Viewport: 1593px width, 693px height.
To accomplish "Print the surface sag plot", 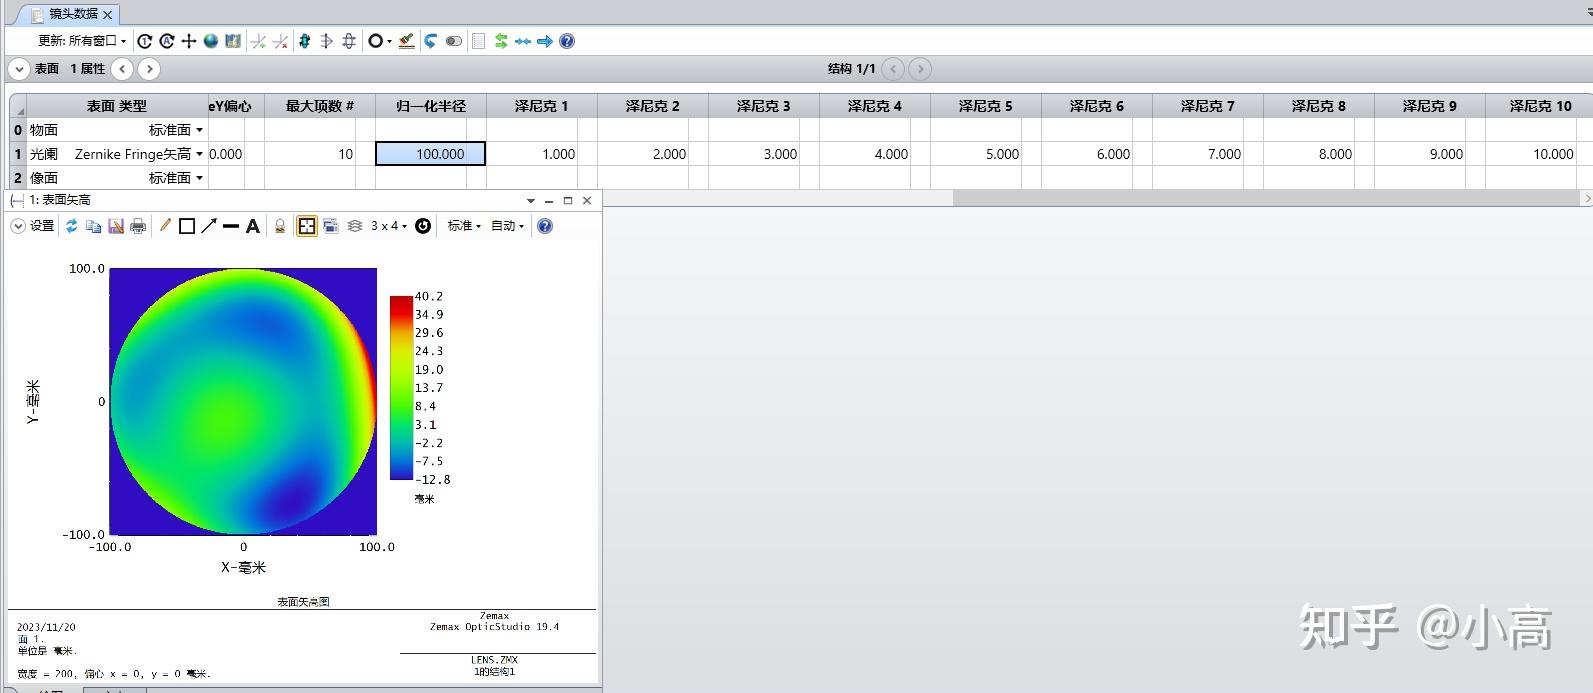I will pyautogui.click(x=138, y=226).
